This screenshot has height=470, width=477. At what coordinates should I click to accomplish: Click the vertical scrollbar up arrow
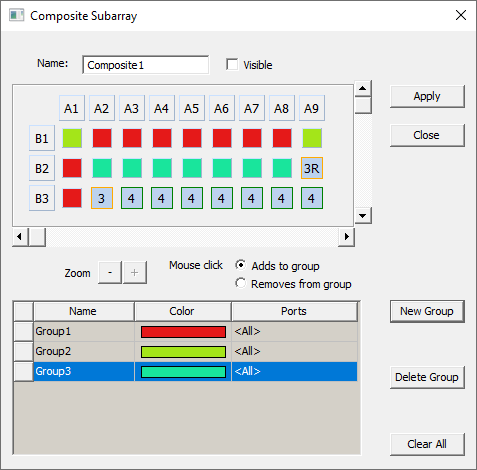(363, 88)
